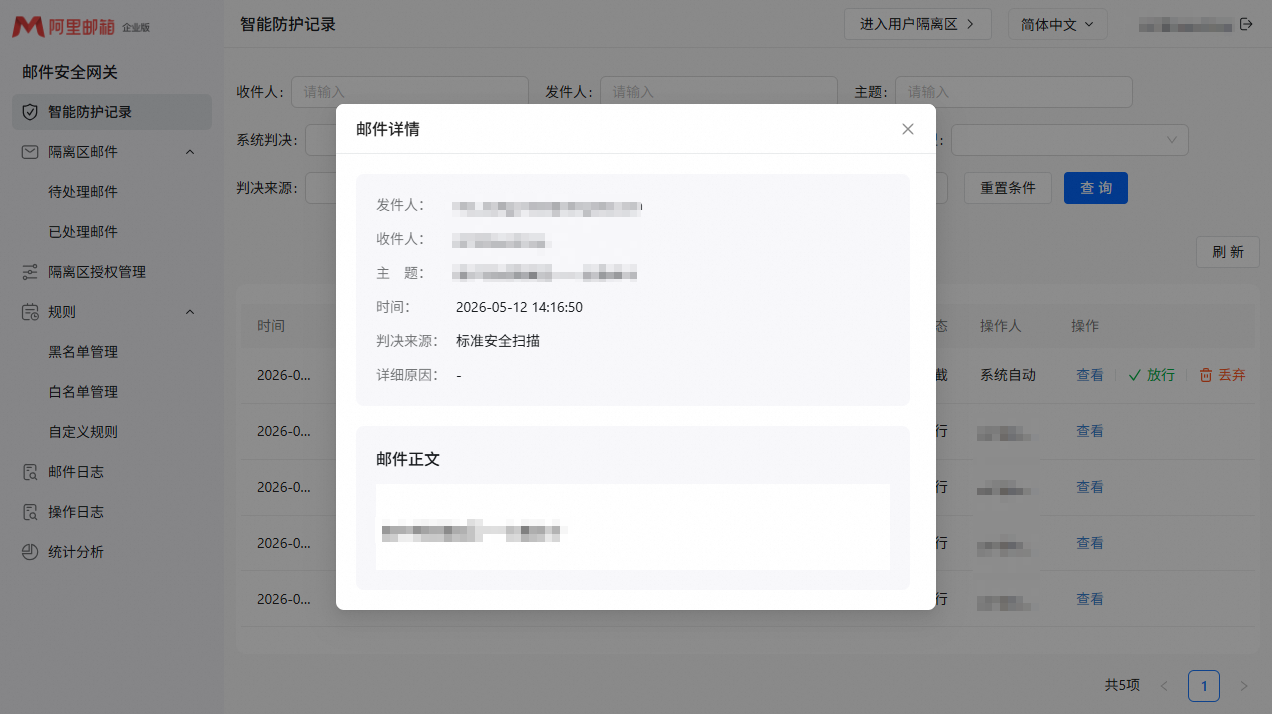Click the 阿里邮箱 logo icon
This screenshot has height=714, width=1272.
click(x=27, y=27)
